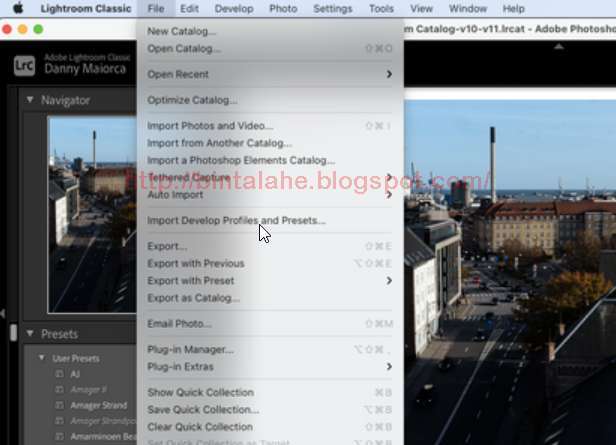This screenshot has height=445, width=616.
Task: Click the Lrc logo badge
Action: (24, 65)
